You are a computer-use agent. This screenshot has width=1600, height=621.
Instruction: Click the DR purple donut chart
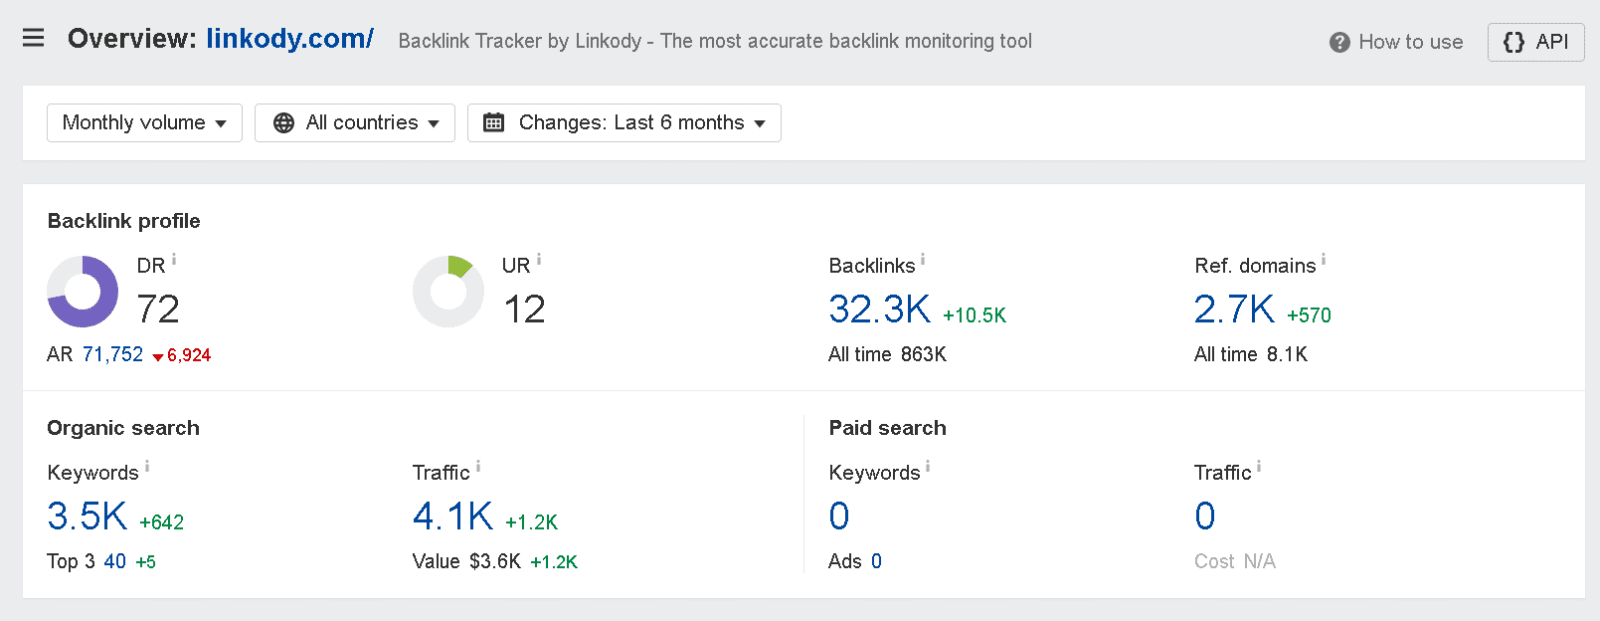(83, 292)
